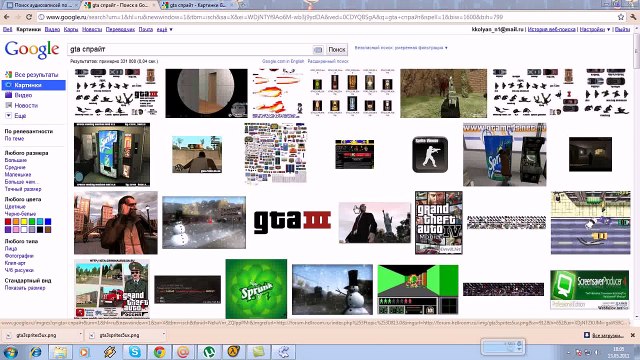Image resolution: width=640 pixels, height=360 pixels.
Task: Filter by 'Точный размер'
Action: pyautogui.click(x=23, y=189)
